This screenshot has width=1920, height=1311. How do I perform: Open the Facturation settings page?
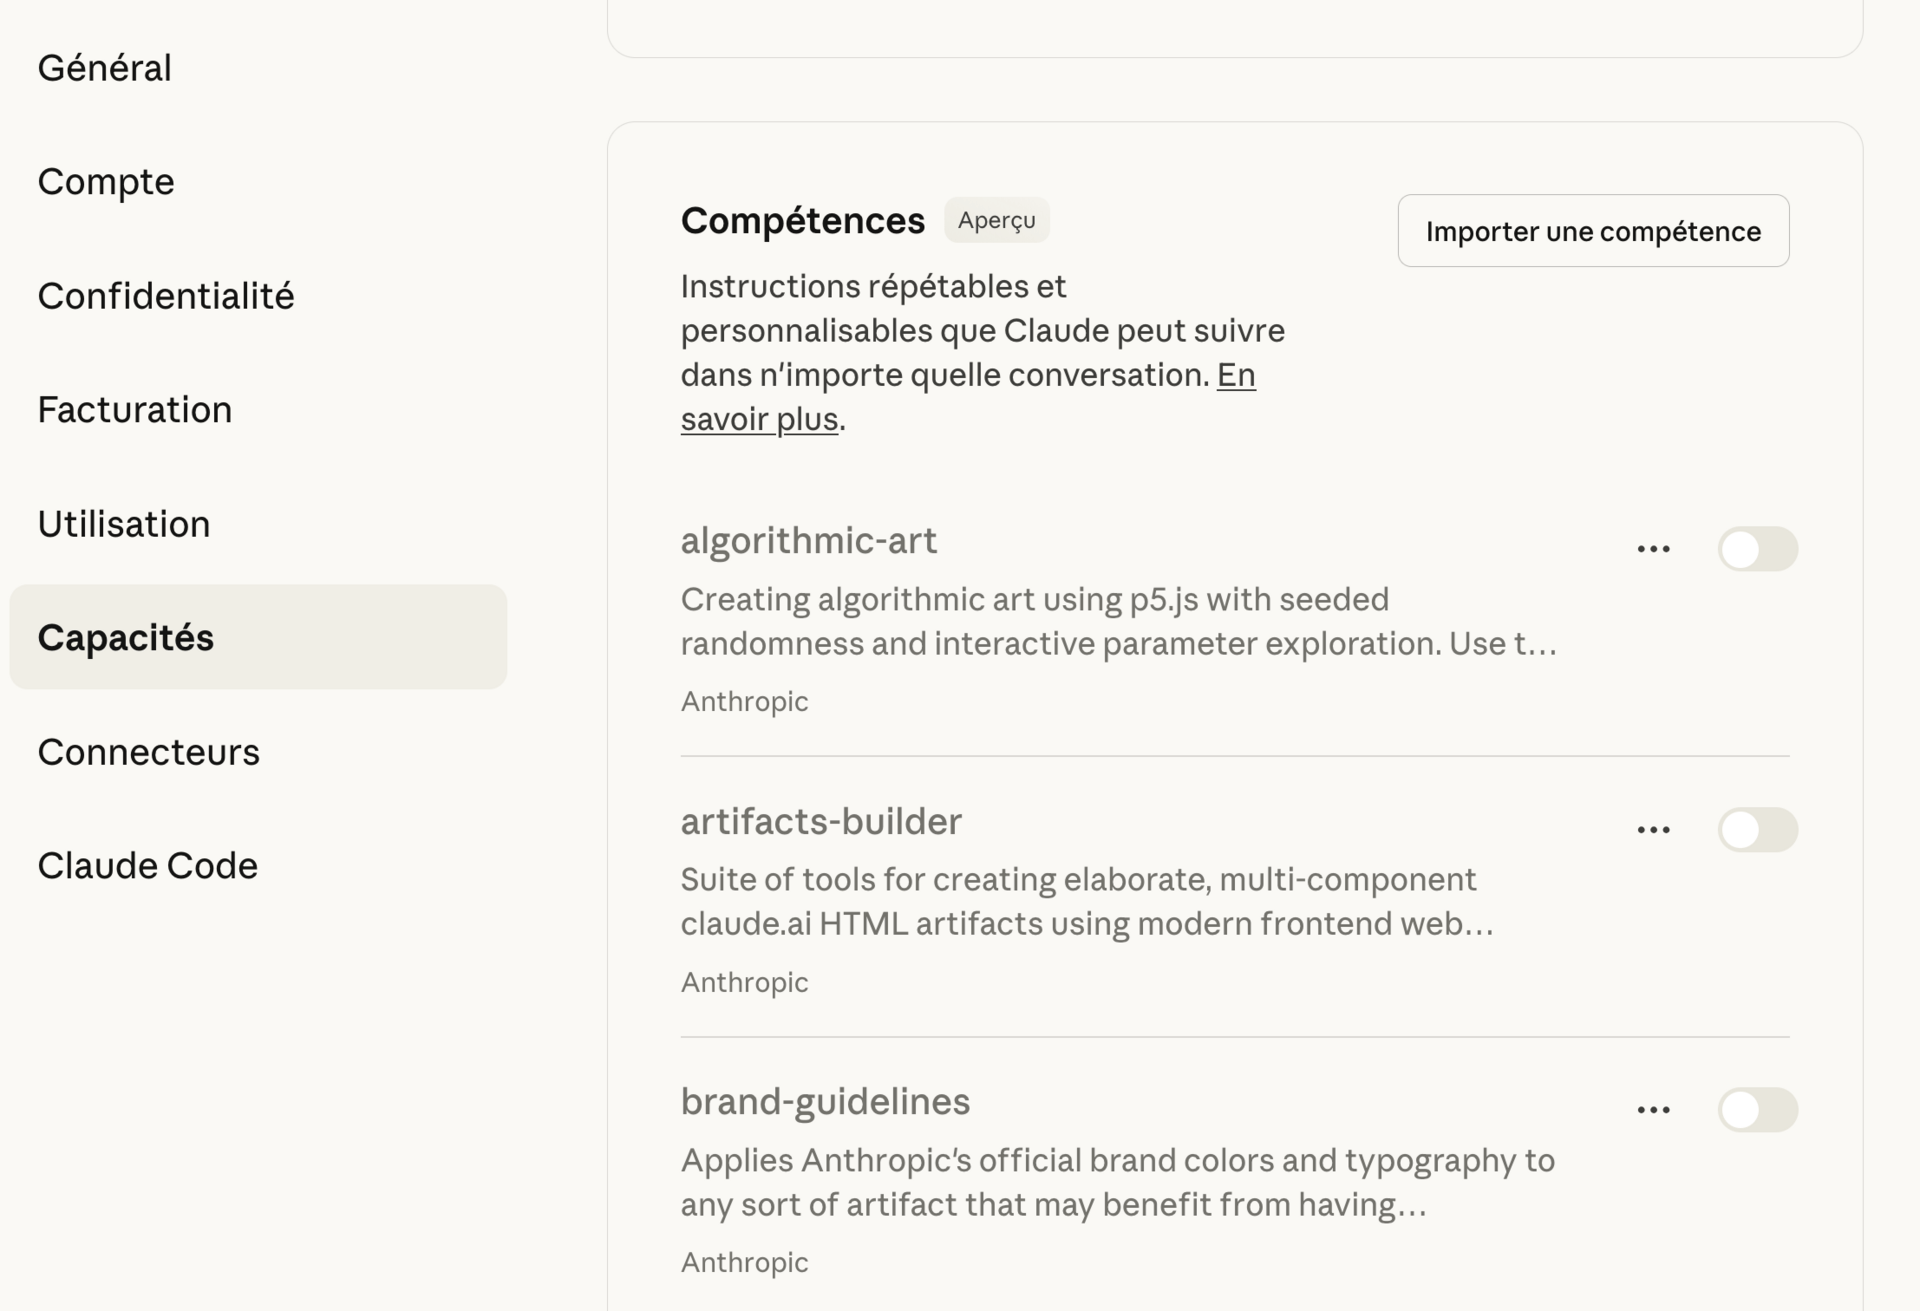[x=135, y=410]
